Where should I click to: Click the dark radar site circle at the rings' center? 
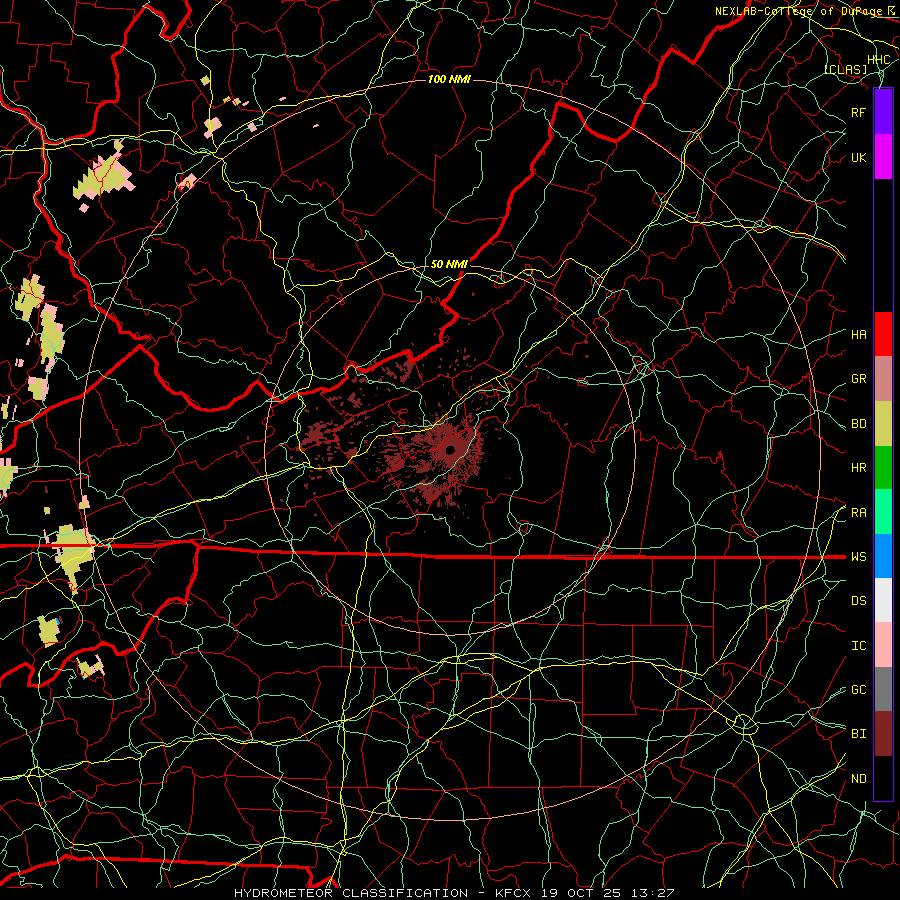450,450
